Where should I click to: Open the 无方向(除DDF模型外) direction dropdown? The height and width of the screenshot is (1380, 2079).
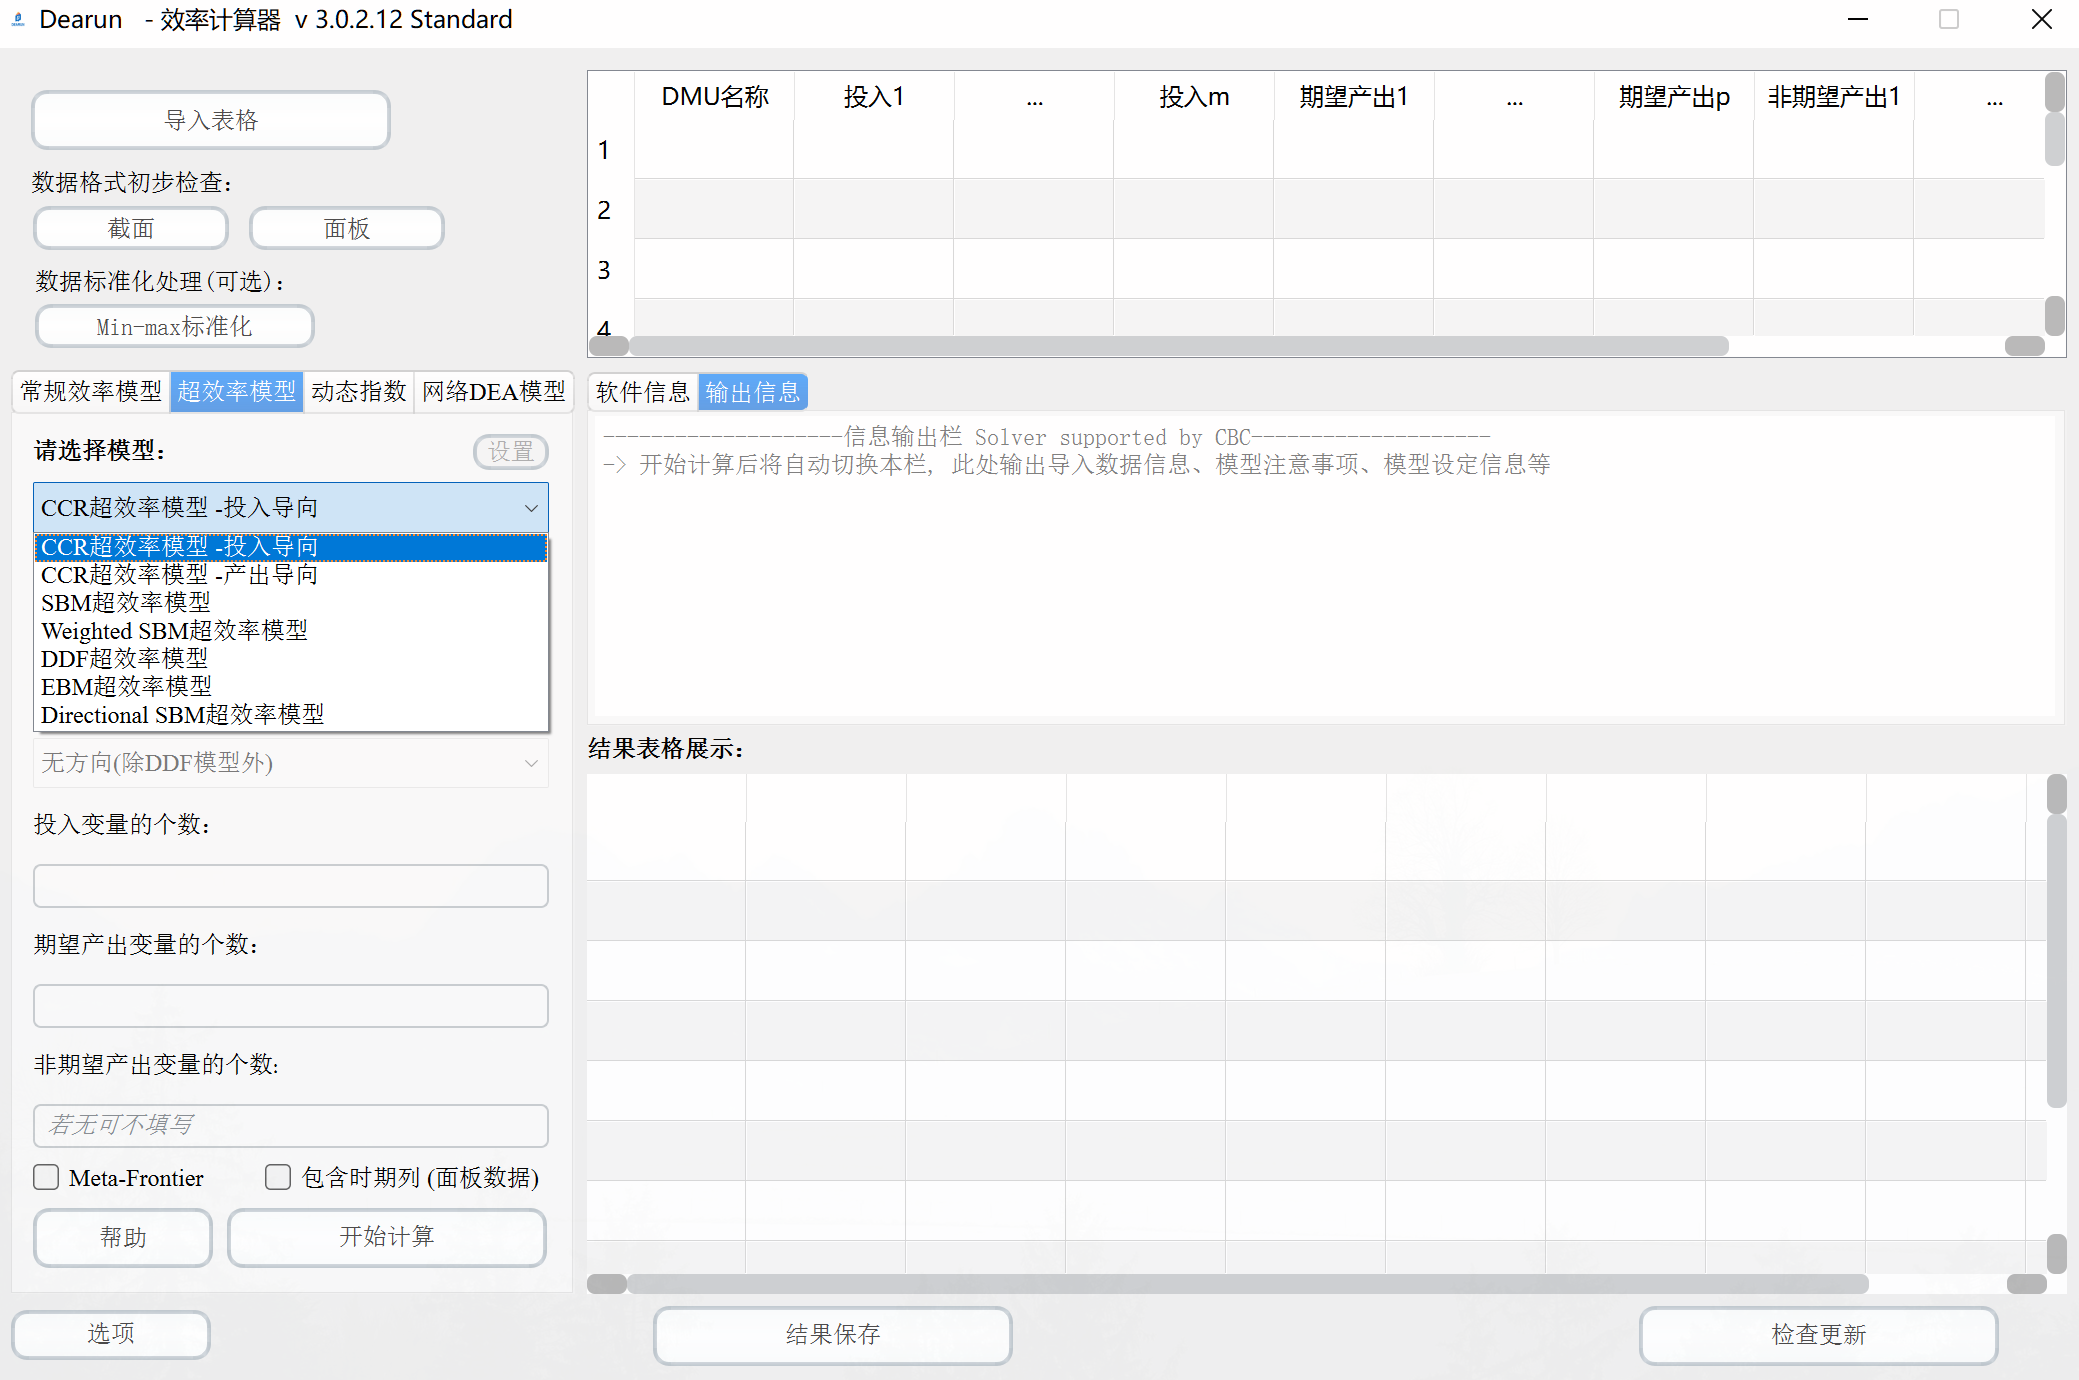[290, 763]
